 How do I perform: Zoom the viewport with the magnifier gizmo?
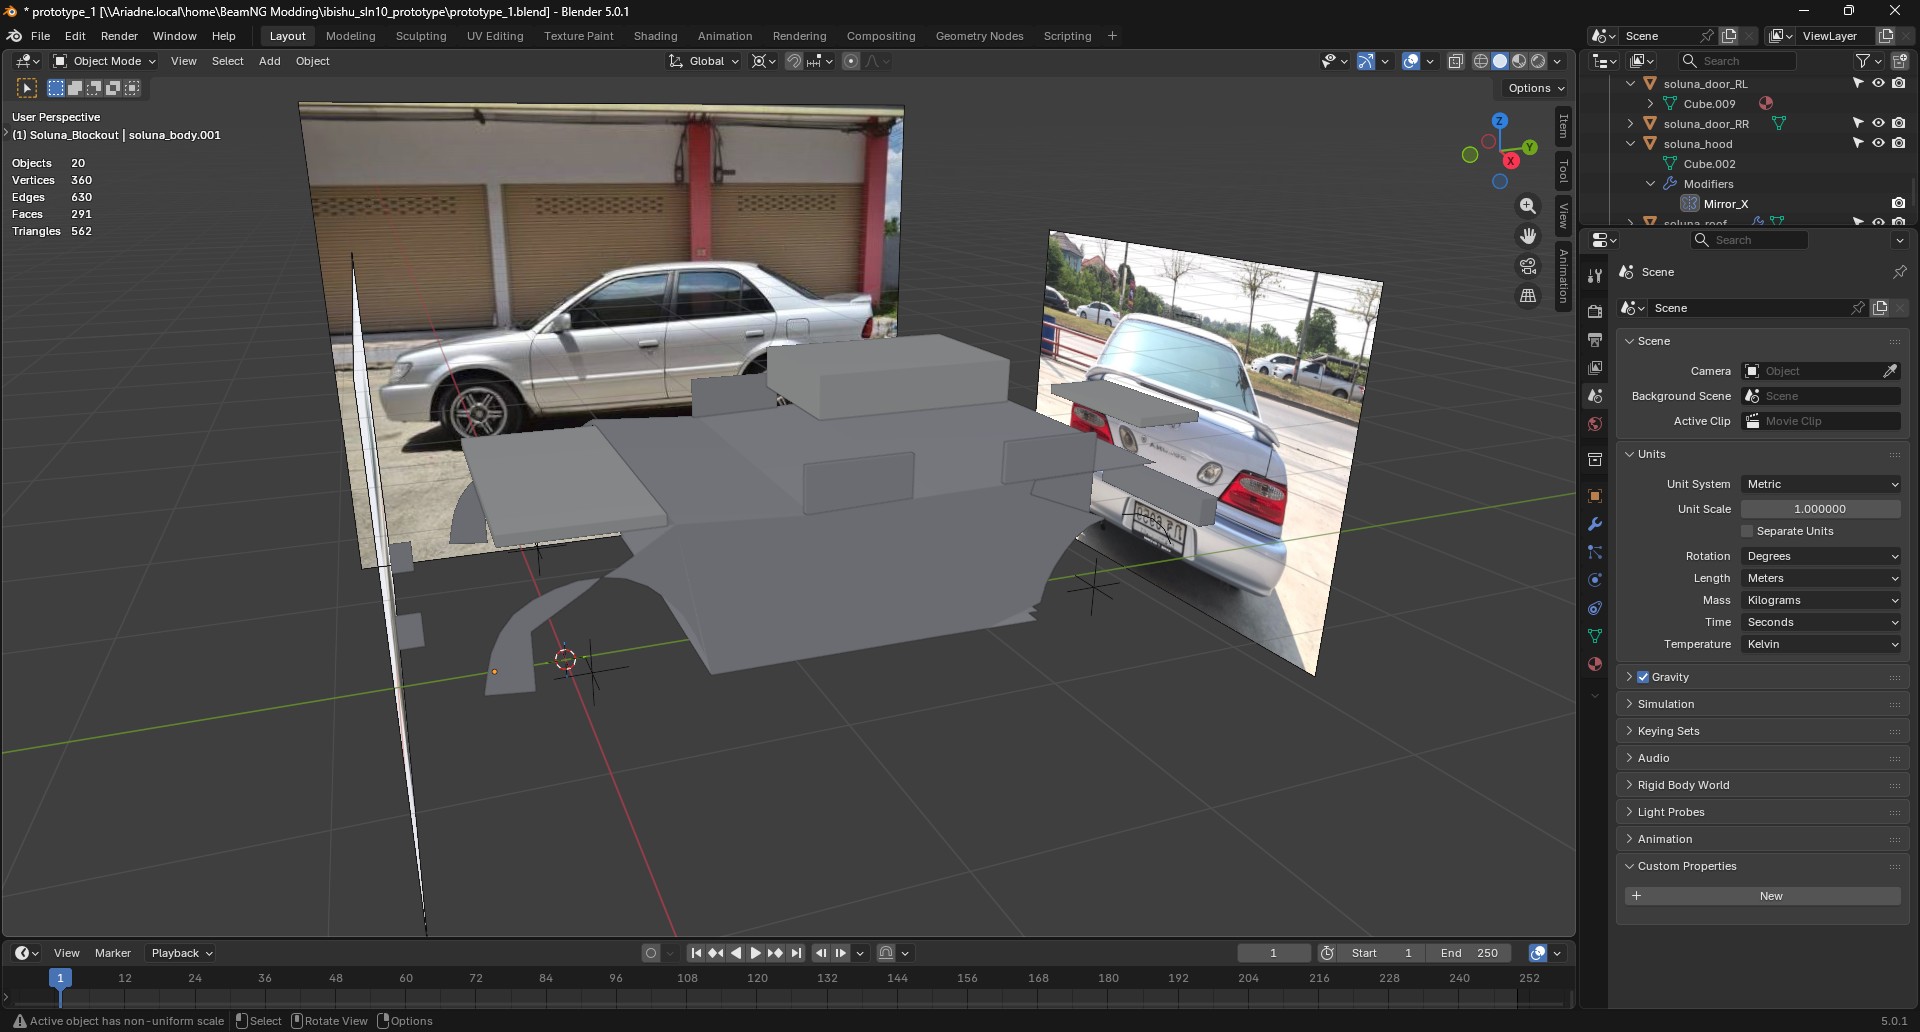[x=1528, y=206]
